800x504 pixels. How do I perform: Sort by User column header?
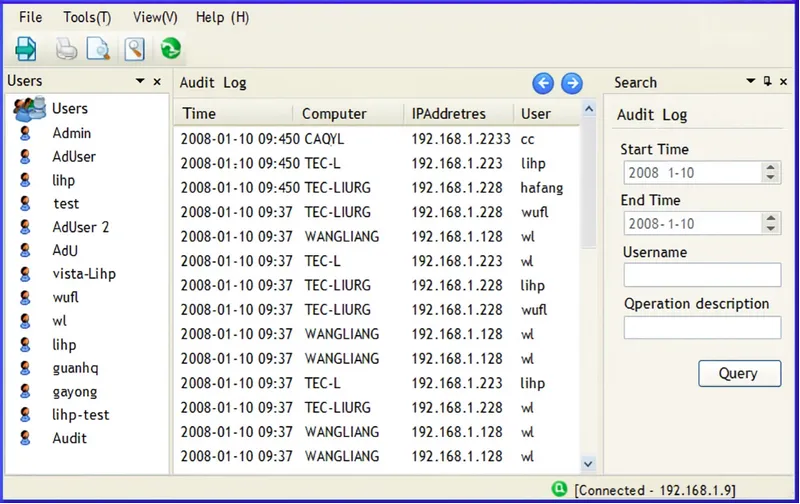click(x=546, y=113)
